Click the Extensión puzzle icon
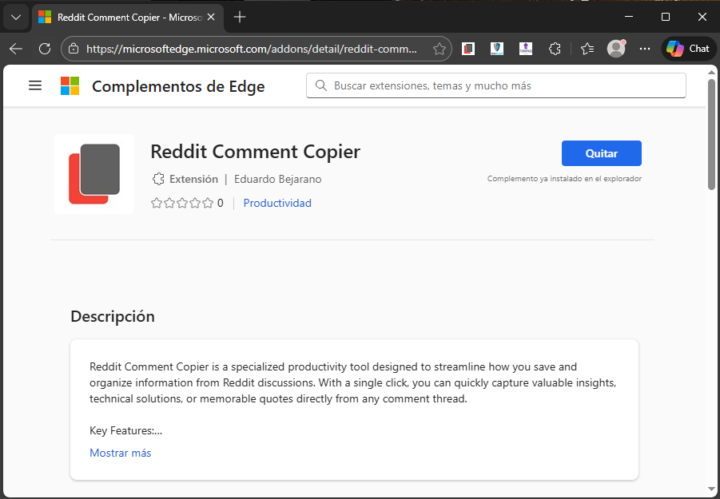The image size is (720, 499). click(x=158, y=179)
